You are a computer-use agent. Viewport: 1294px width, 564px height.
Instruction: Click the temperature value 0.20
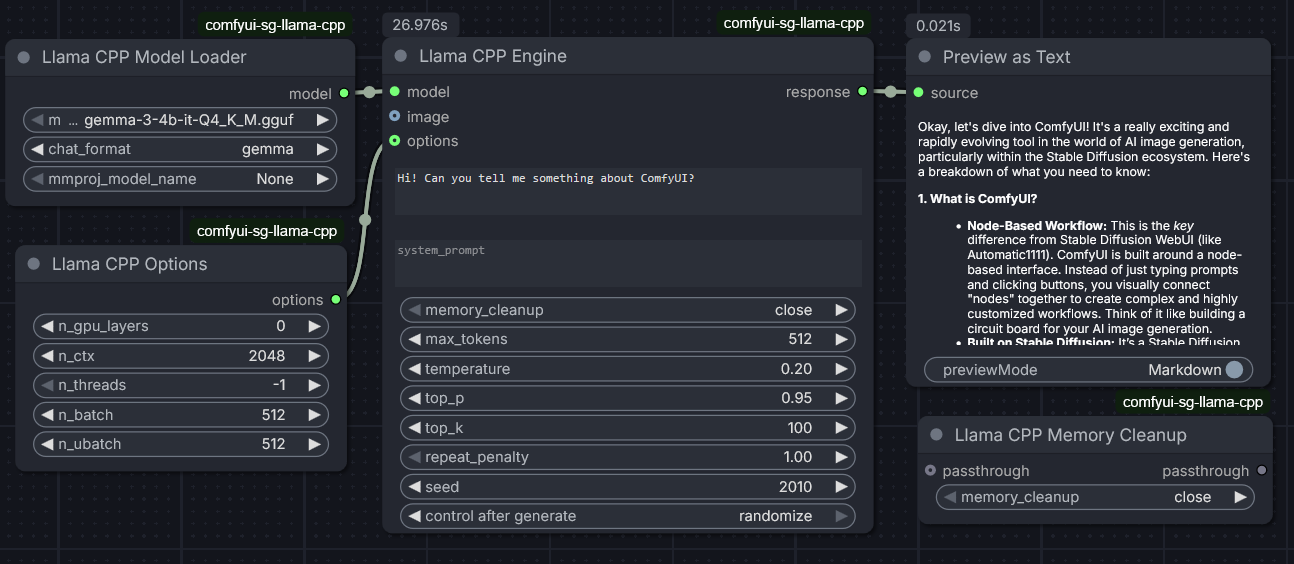click(797, 369)
